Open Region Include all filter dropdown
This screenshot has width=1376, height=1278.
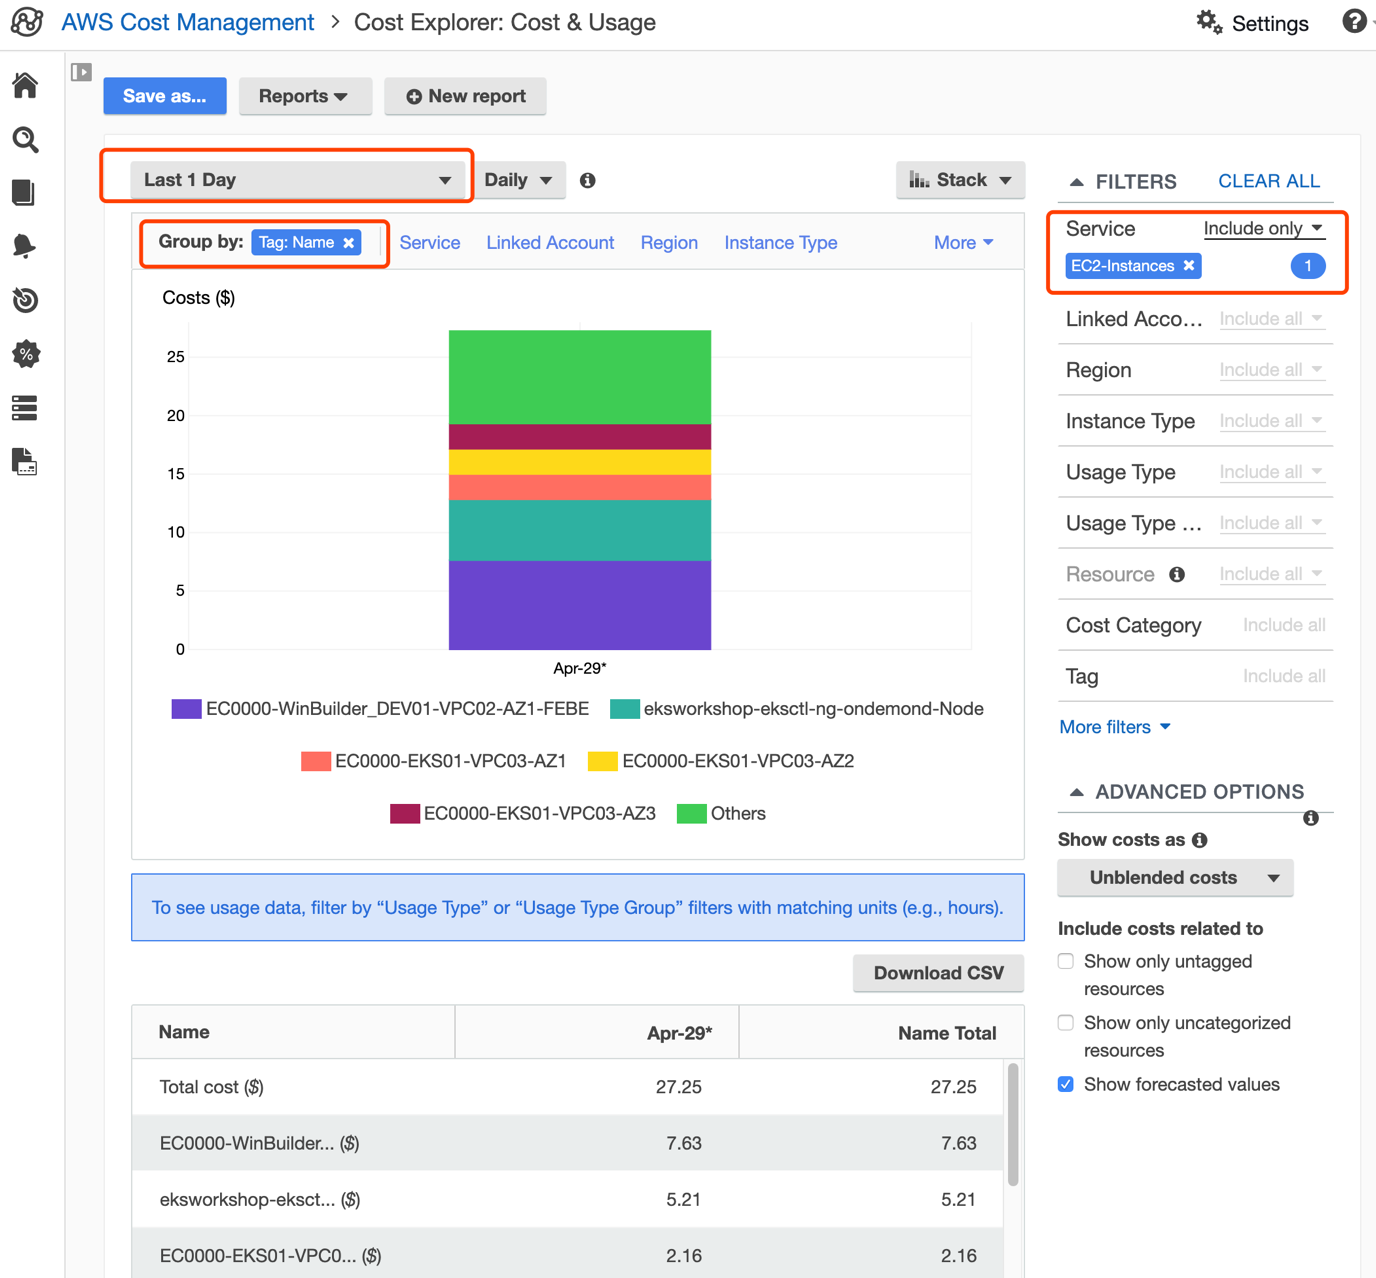point(1272,370)
